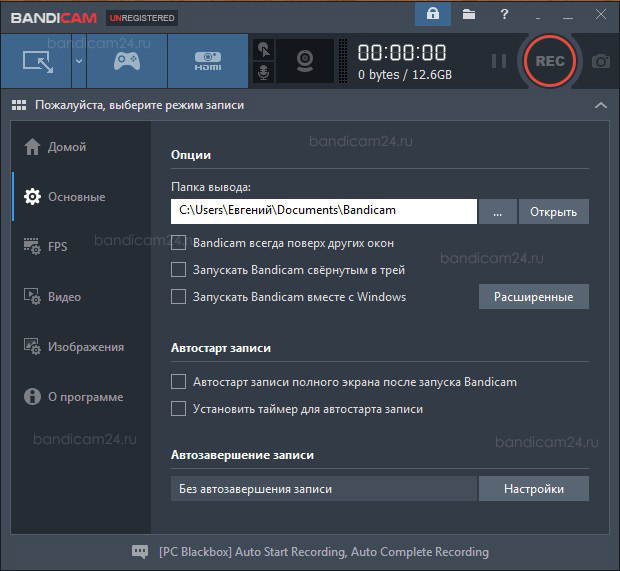
Task: Click the 0 bytes / 12.6GB storage text
Action: [x=405, y=74]
